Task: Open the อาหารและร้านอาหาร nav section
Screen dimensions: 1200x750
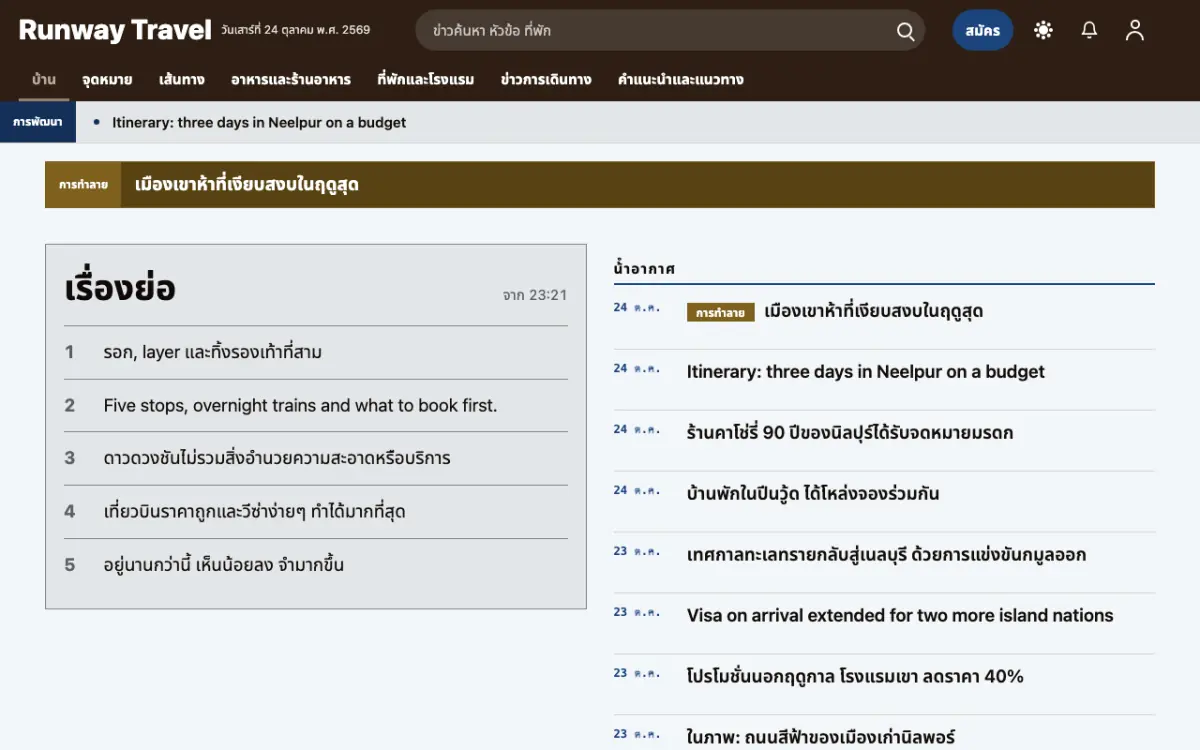Action: click(291, 80)
